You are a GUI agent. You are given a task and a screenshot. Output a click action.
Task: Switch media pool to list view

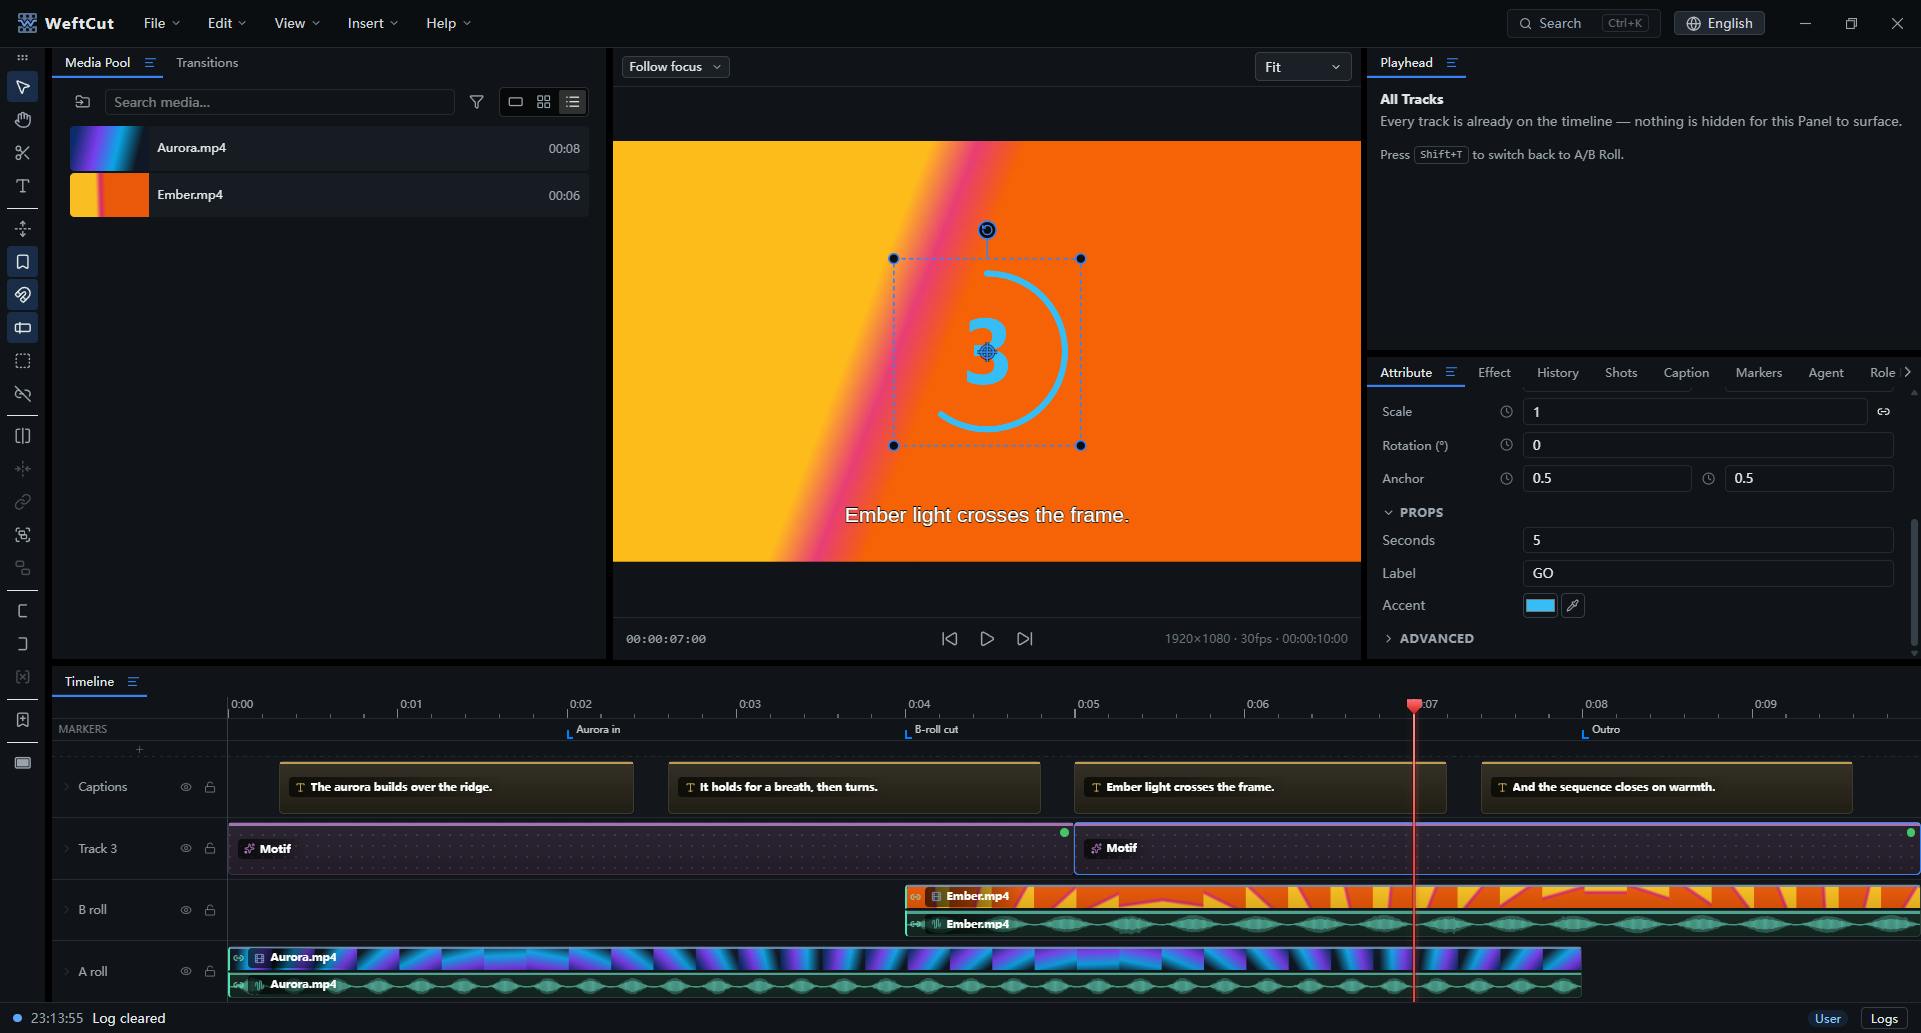pos(573,102)
